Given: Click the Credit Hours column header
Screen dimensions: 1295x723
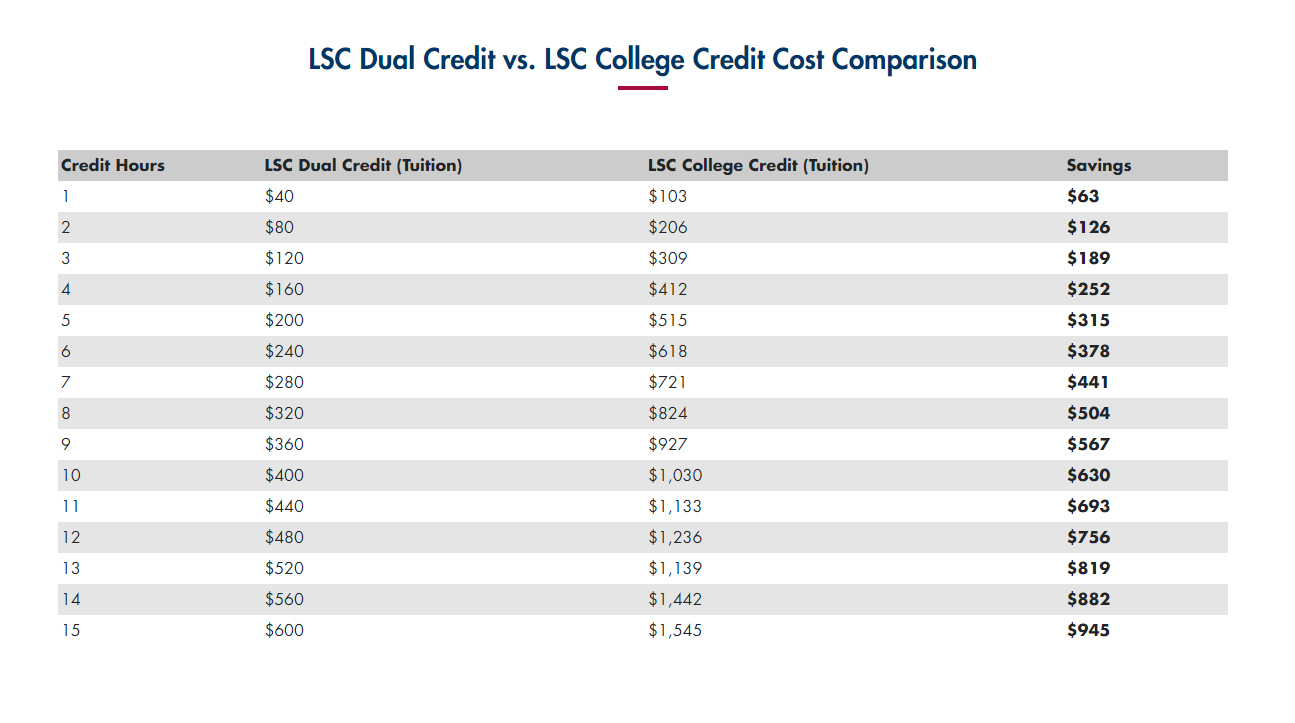Looking at the screenshot, I should point(113,166).
